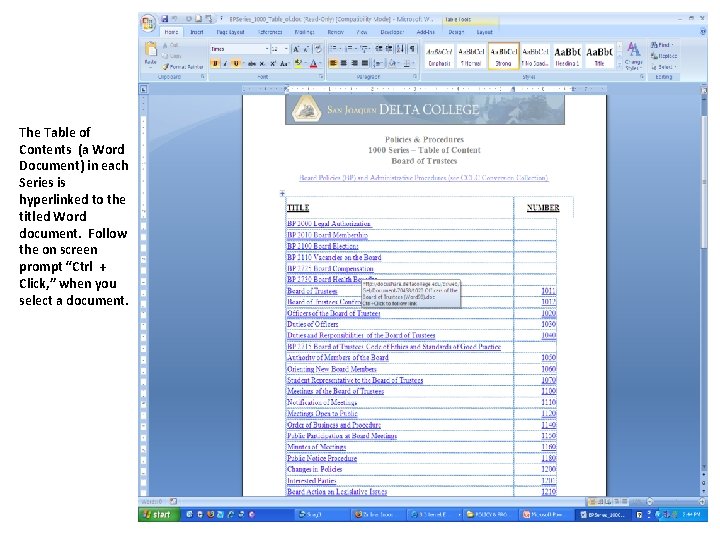Show or hide paragraph marks
Screen dimensions: 720x540
click(x=412, y=49)
